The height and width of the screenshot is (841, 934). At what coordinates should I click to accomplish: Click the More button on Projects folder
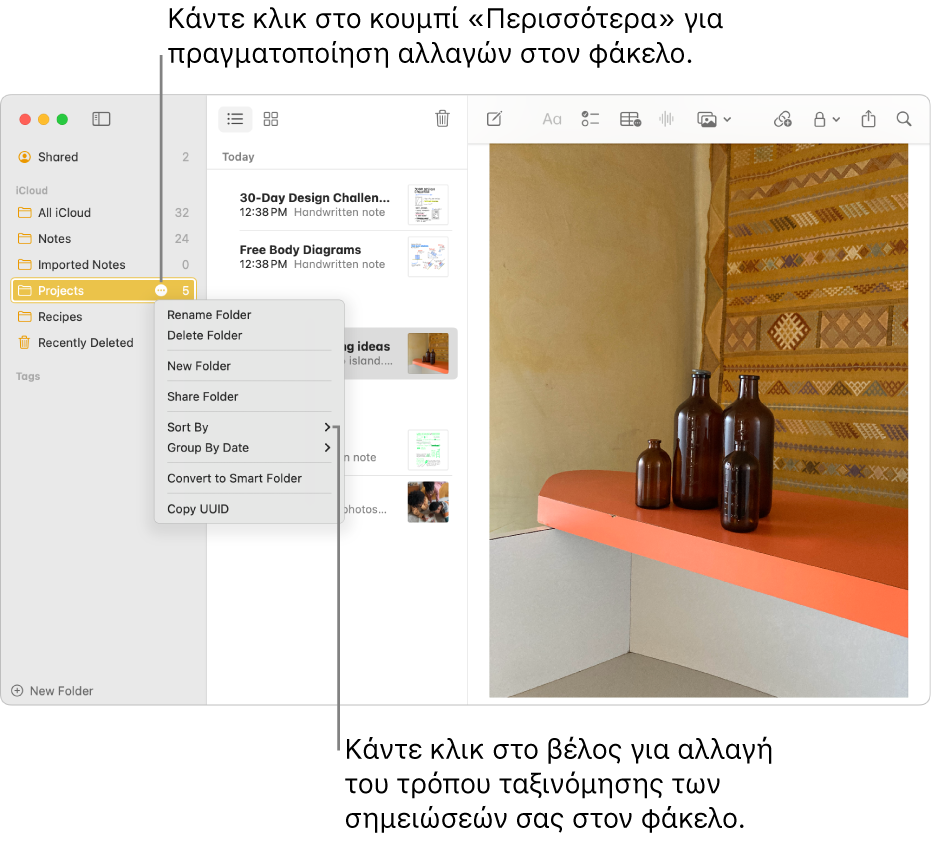(162, 291)
